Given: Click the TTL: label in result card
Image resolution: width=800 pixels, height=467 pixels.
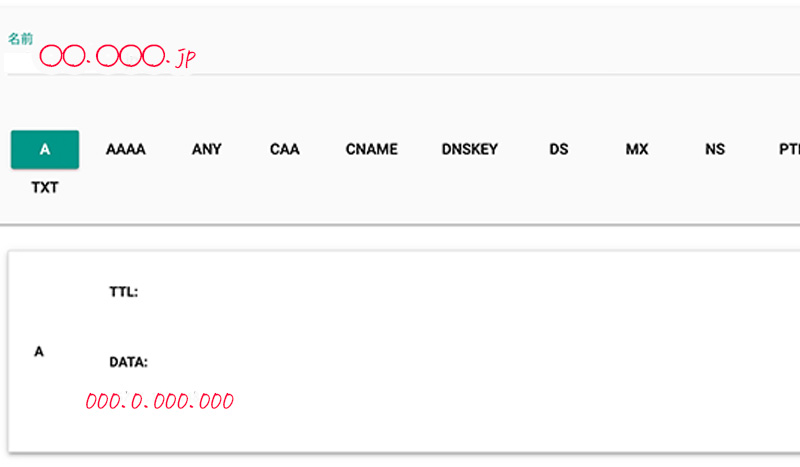Looking at the screenshot, I should pyautogui.click(x=123, y=292).
